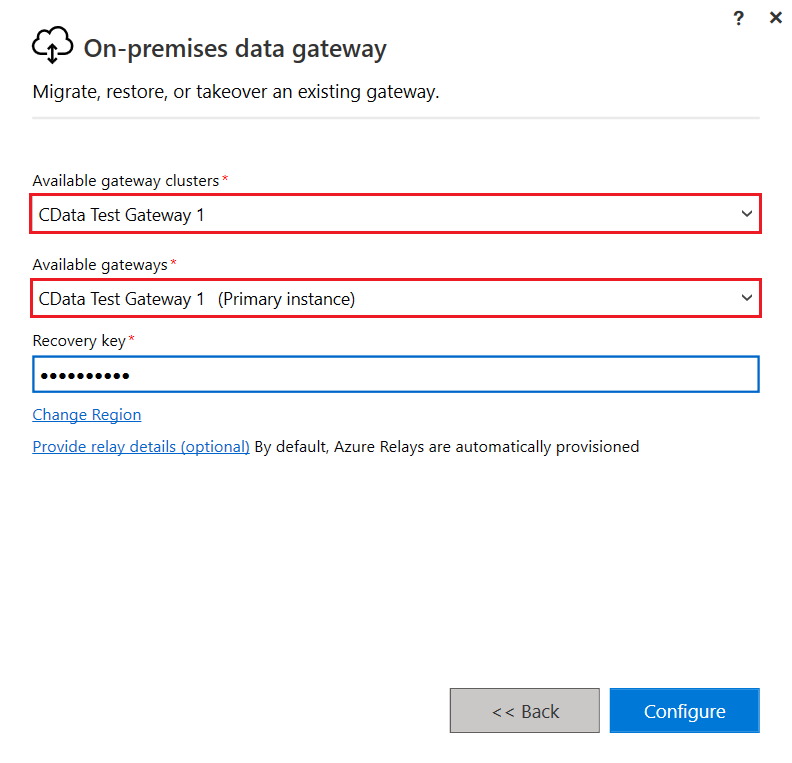Image resolution: width=792 pixels, height=763 pixels.
Task: Select the Primary instance text in the gateways box
Action: click(x=286, y=299)
